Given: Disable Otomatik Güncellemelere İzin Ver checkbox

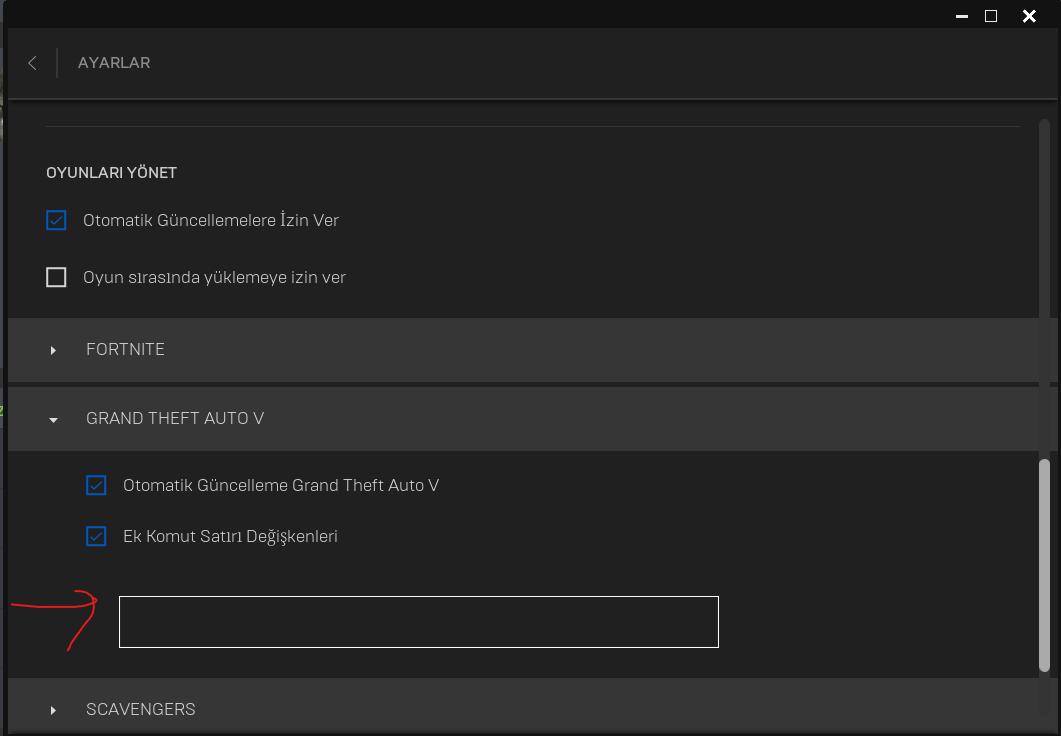Looking at the screenshot, I should tap(56, 220).
